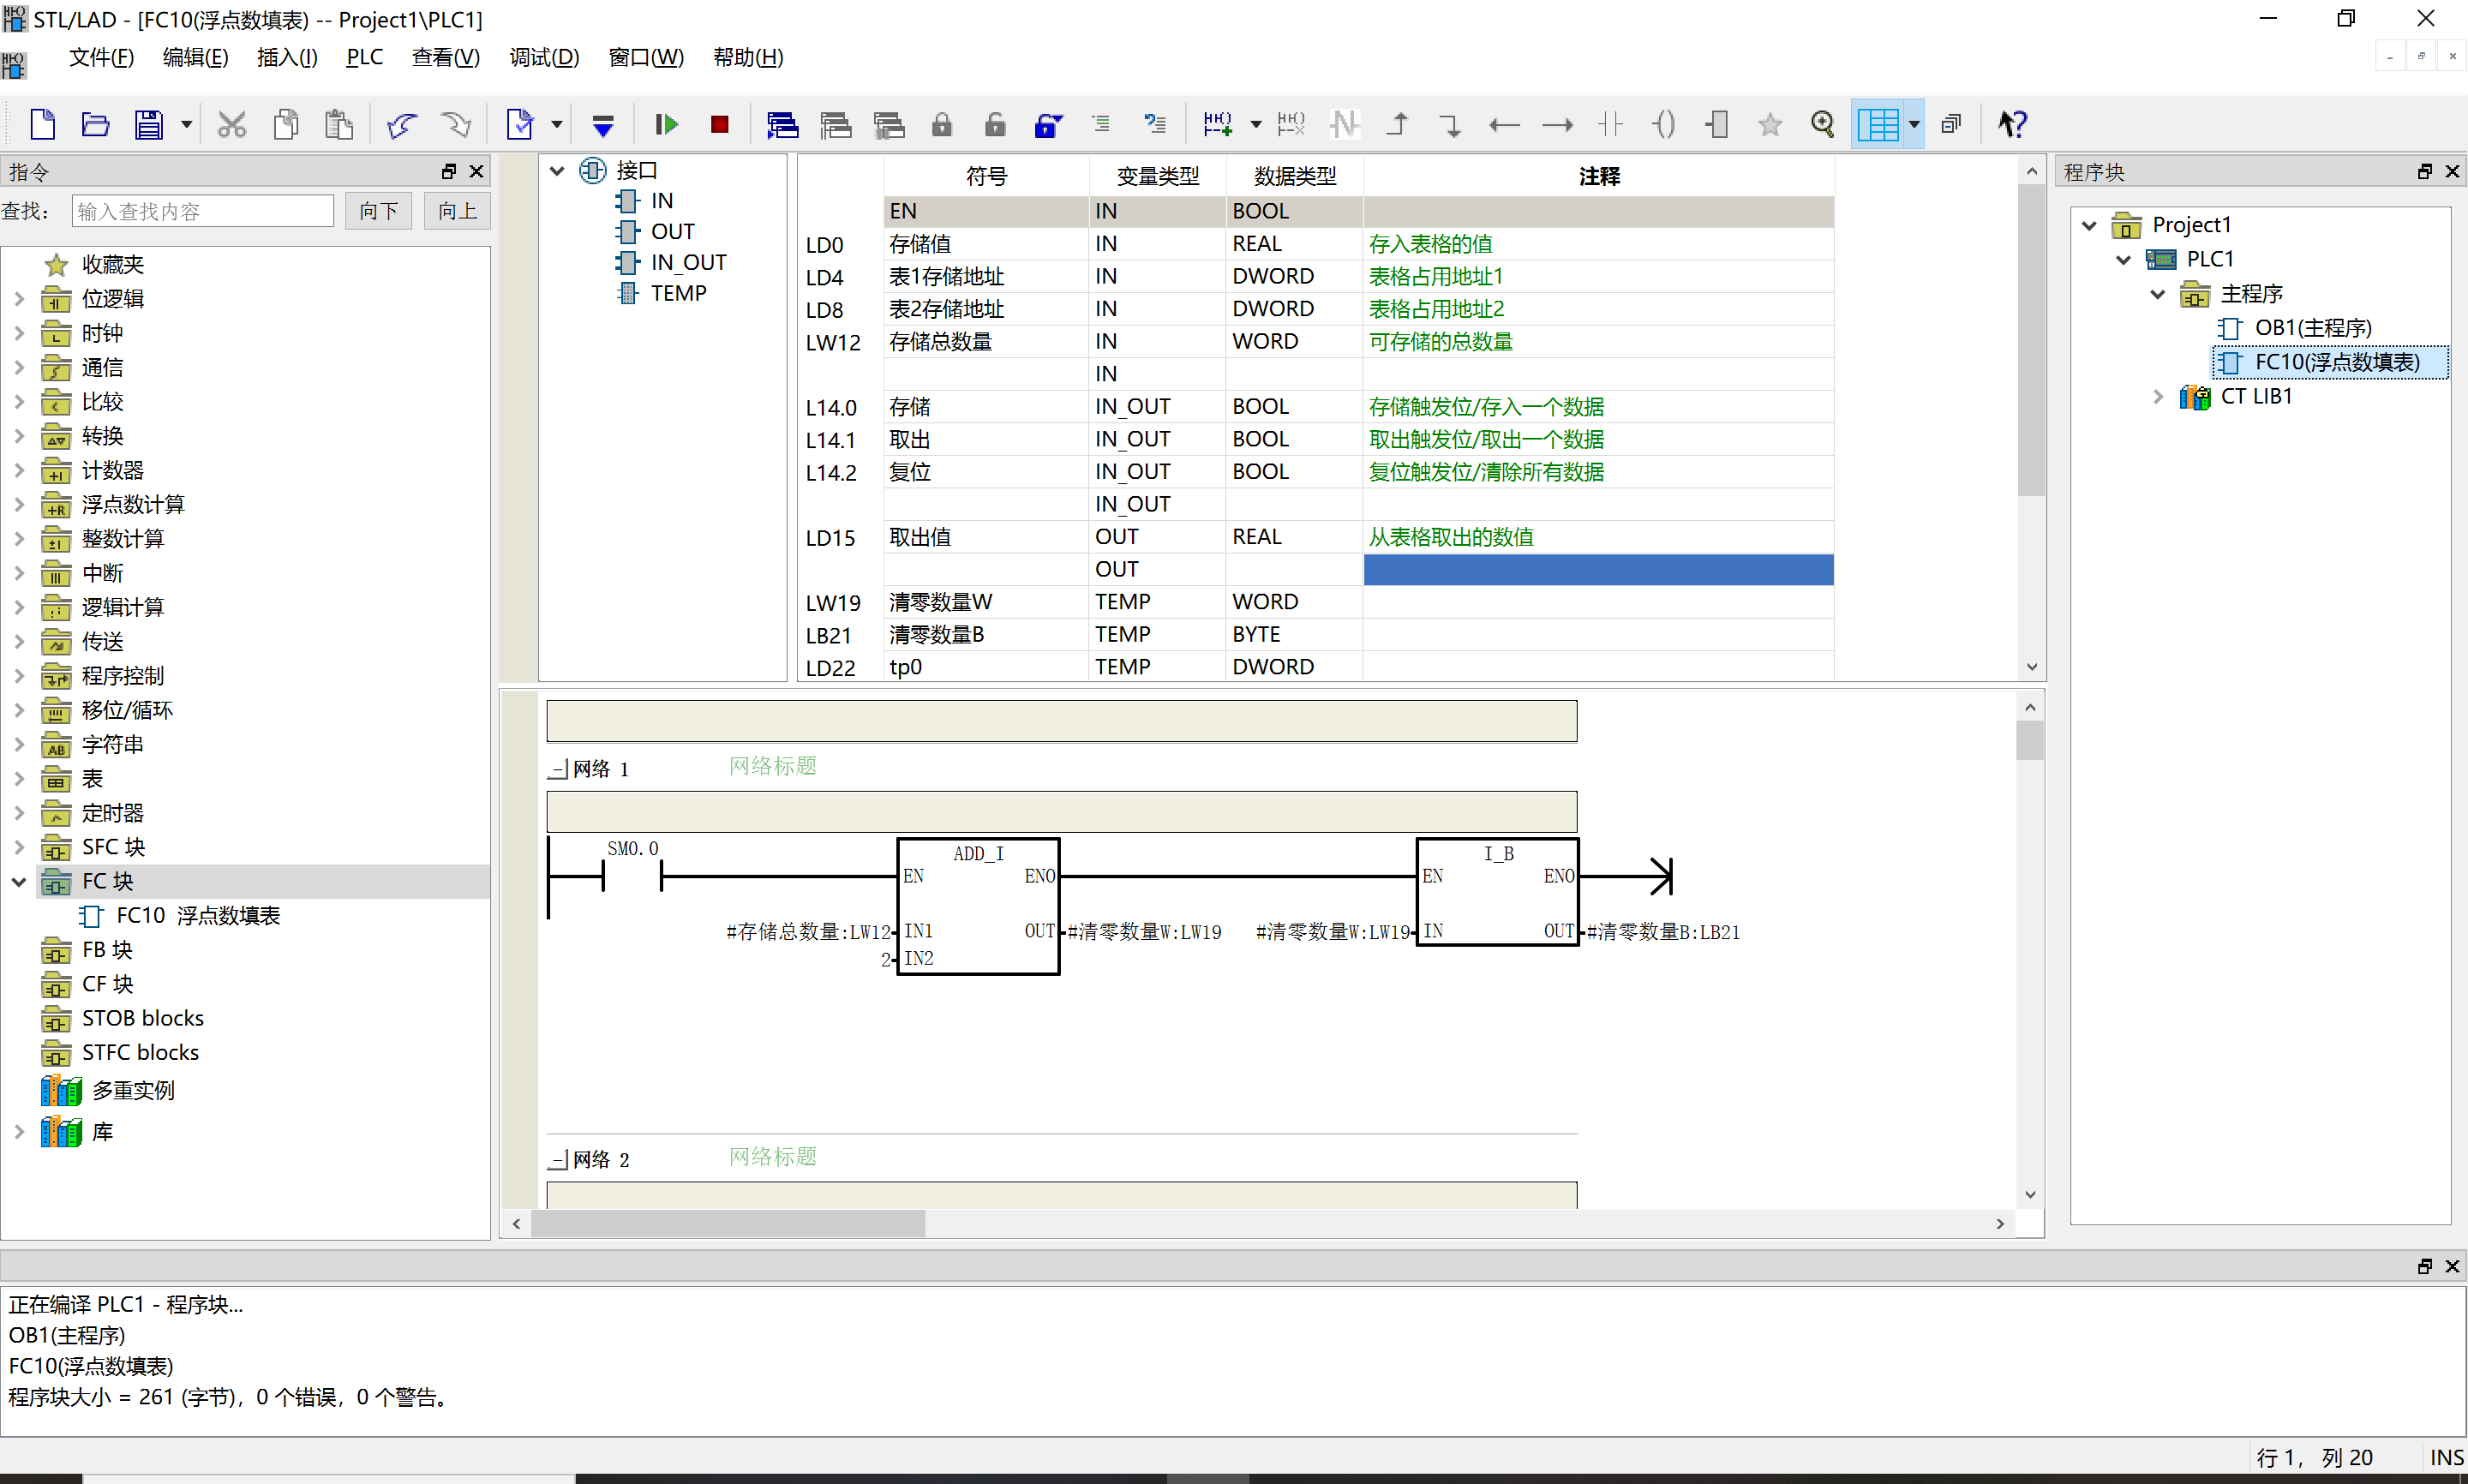The image size is (2468, 1484).
Task: Collapse the 主程序 folder node
Action: [2157, 294]
